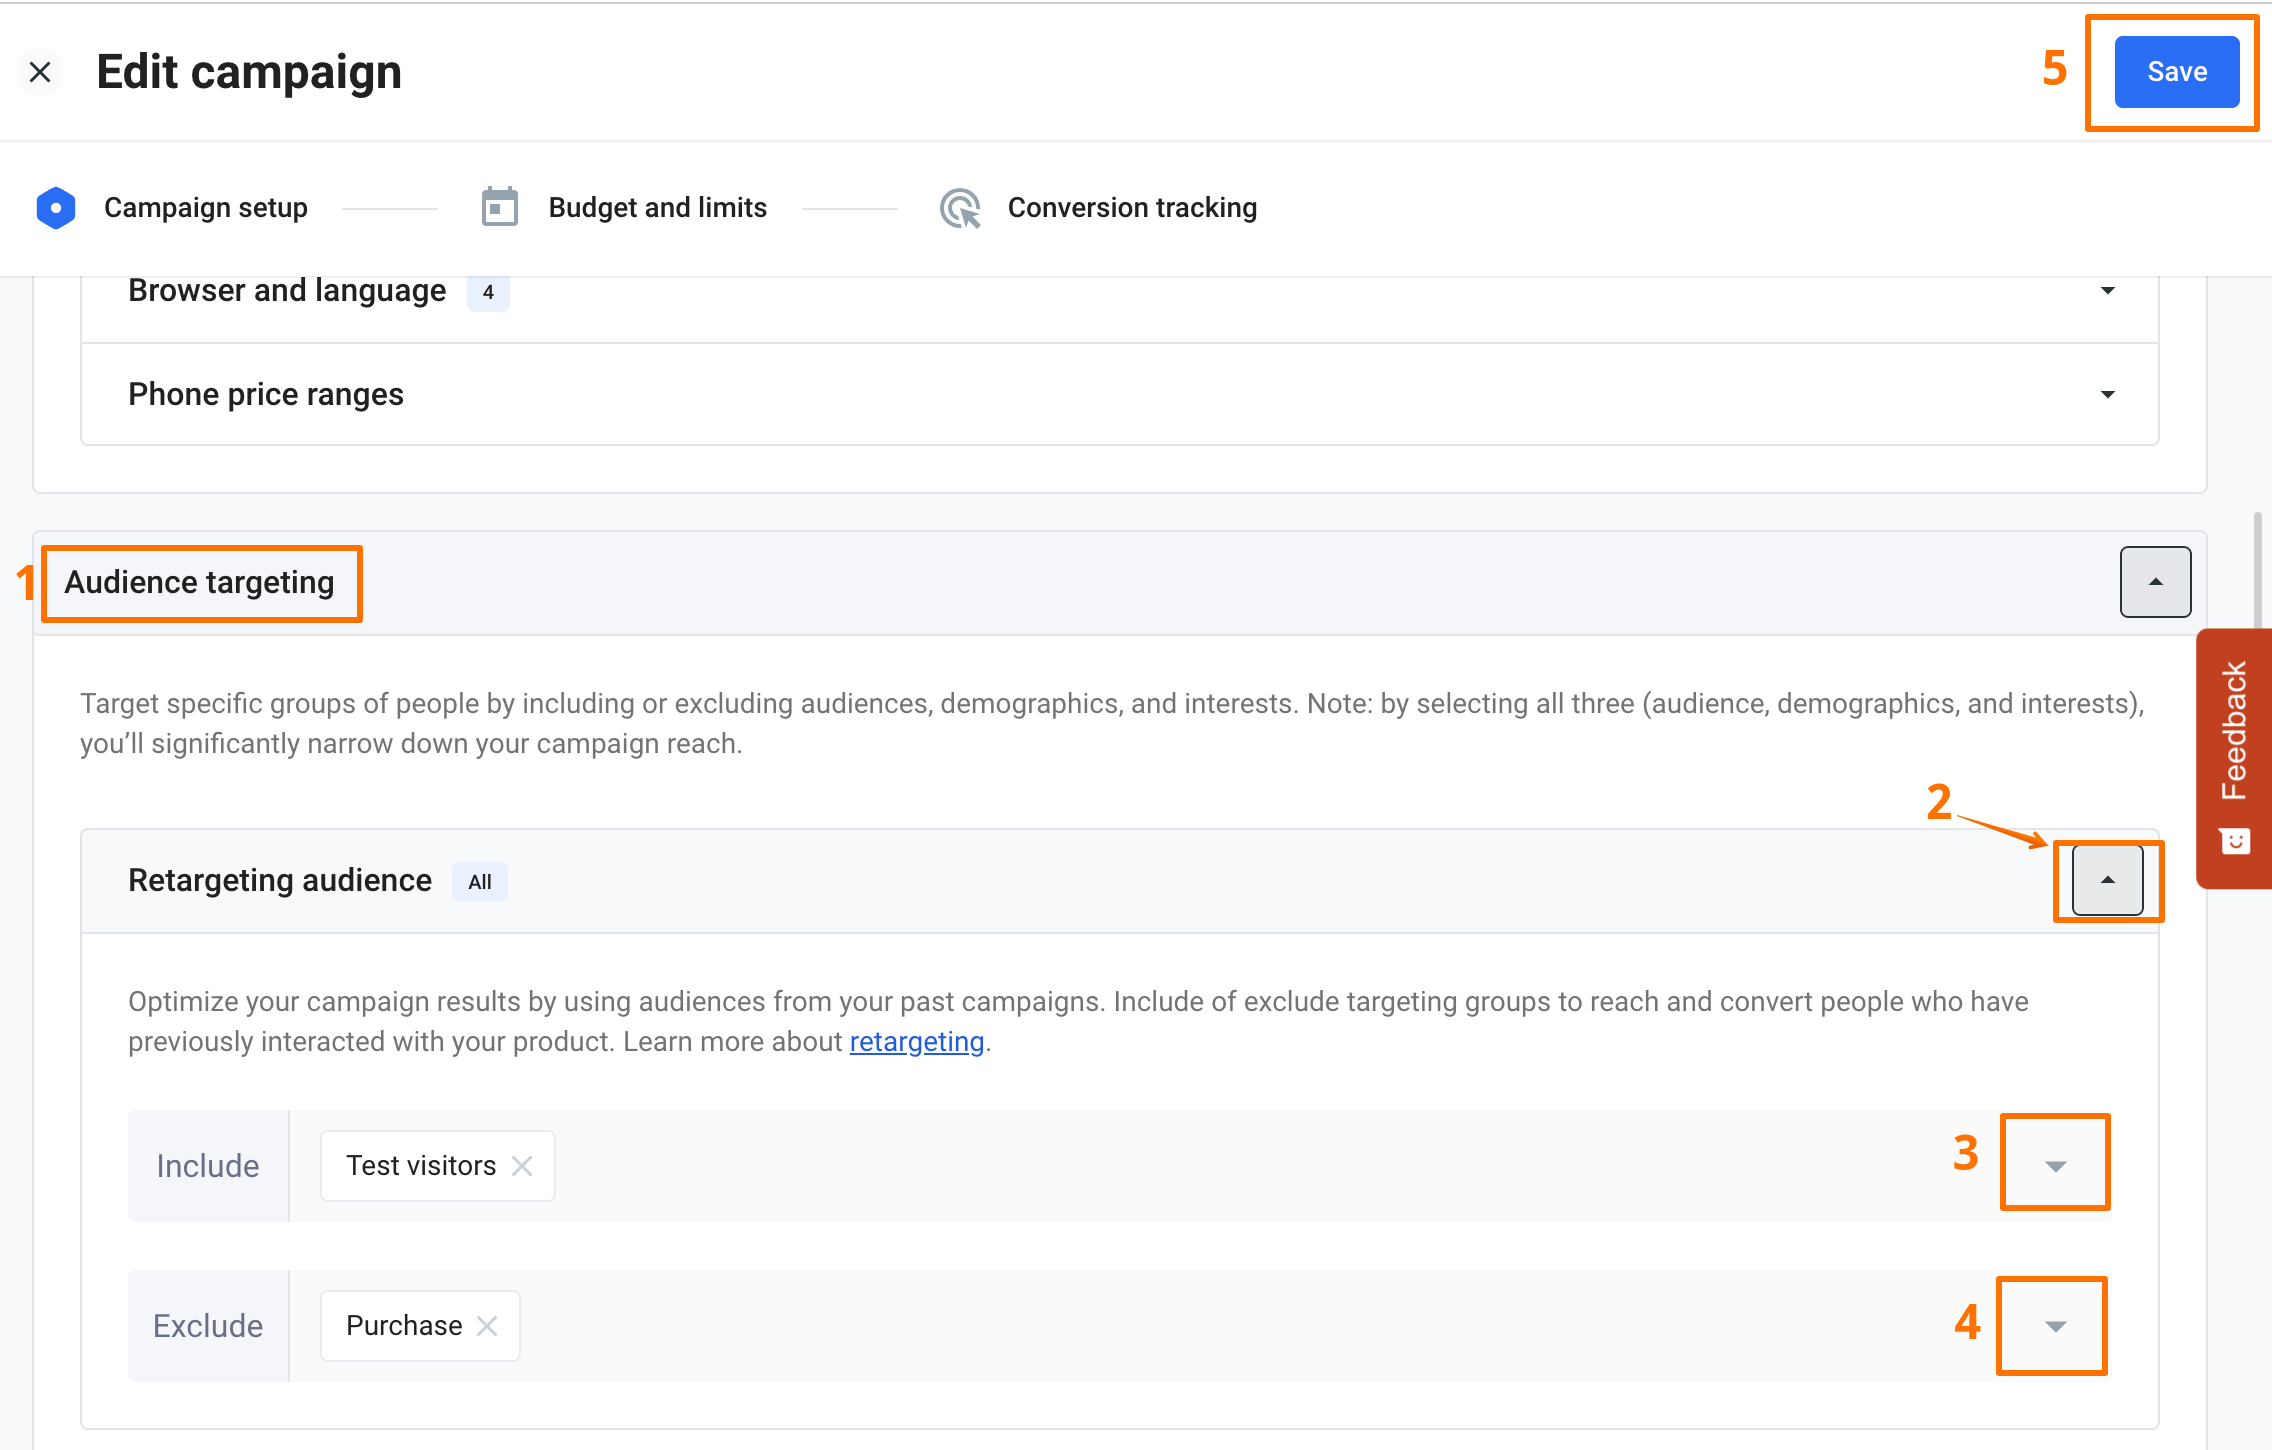Open the retargeting help link
The image size is (2272, 1450).
tap(916, 1042)
